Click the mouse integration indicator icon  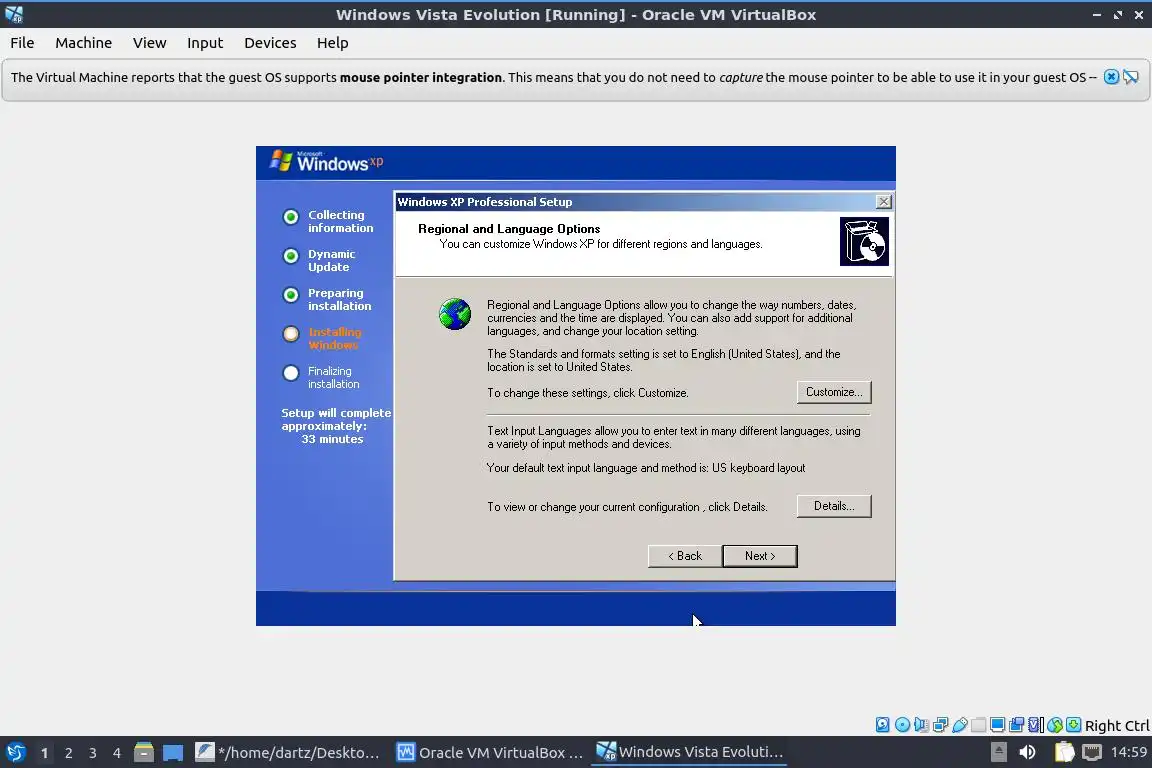pos(1055,725)
